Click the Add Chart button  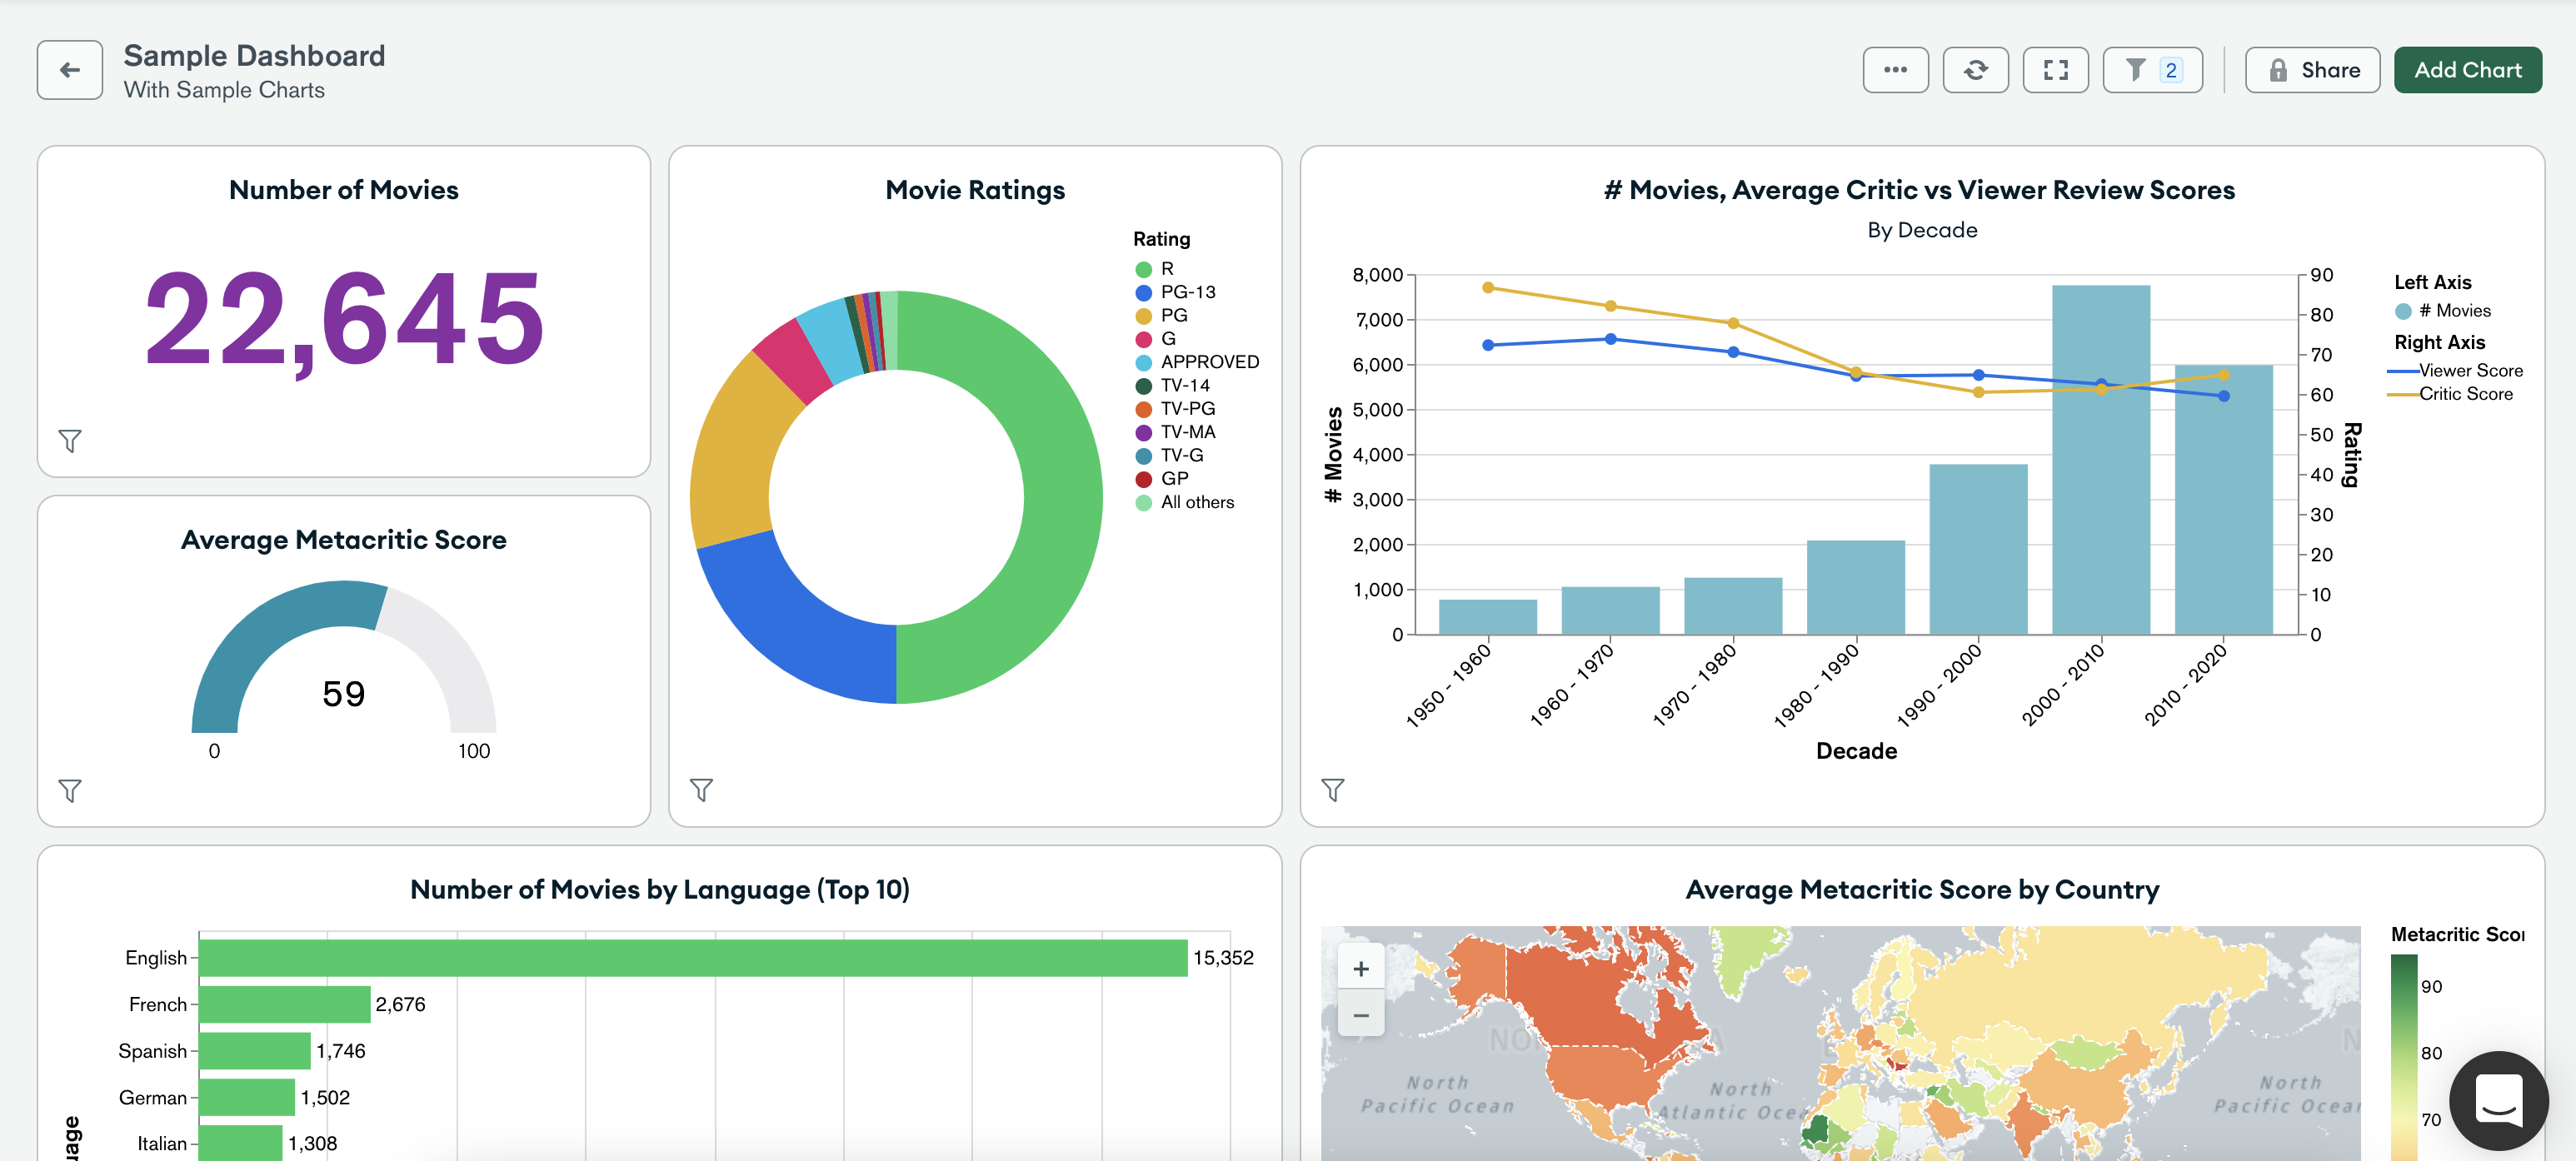(2466, 69)
